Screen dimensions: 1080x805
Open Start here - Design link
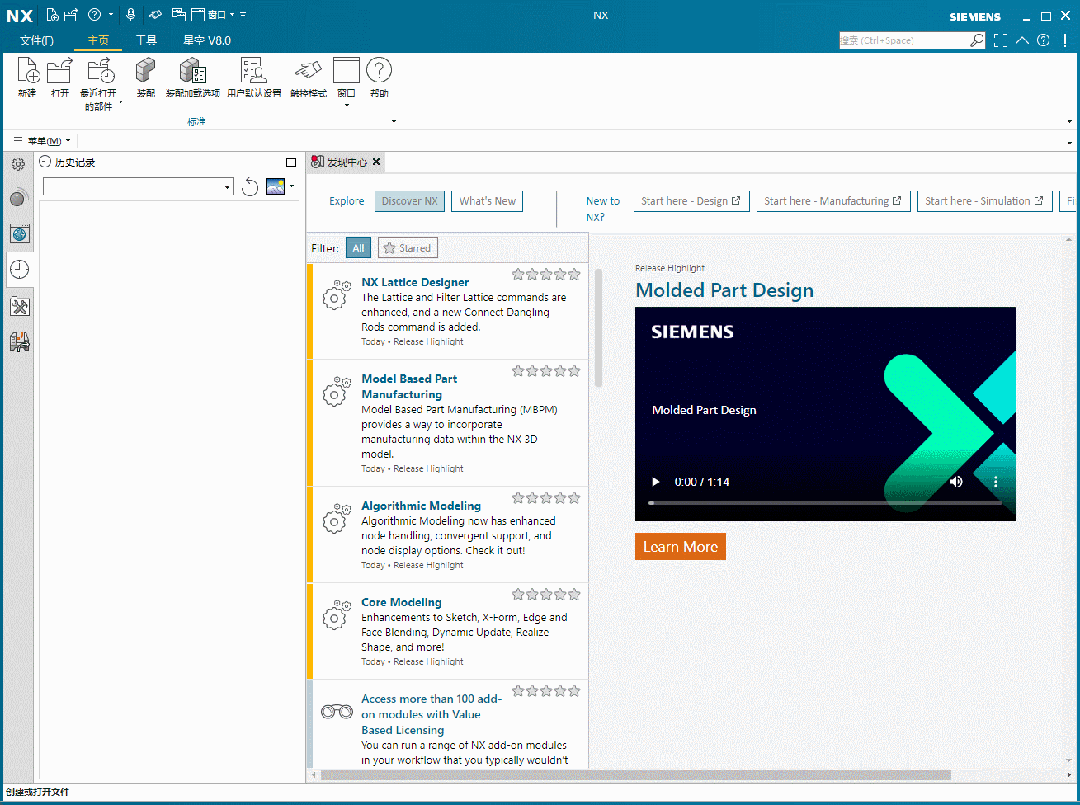click(x=691, y=201)
